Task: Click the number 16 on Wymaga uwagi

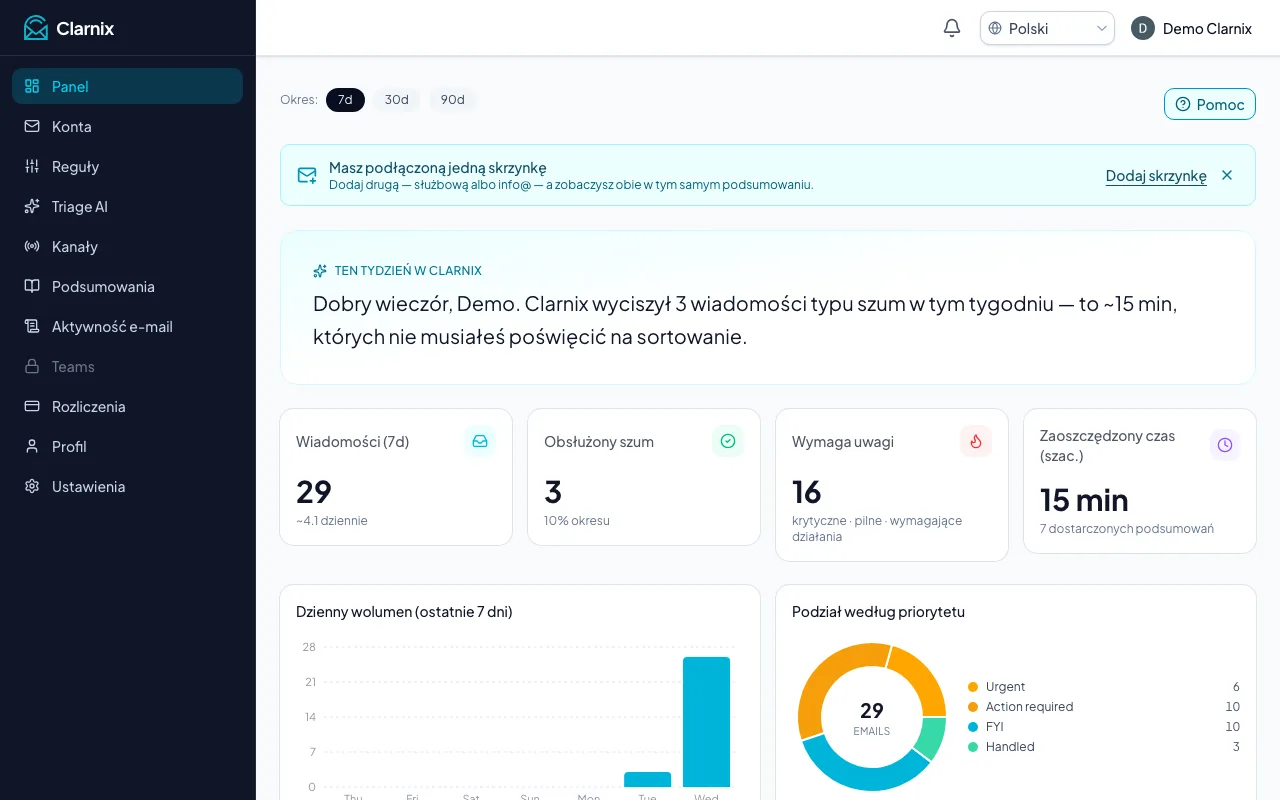Action: [x=806, y=492]
